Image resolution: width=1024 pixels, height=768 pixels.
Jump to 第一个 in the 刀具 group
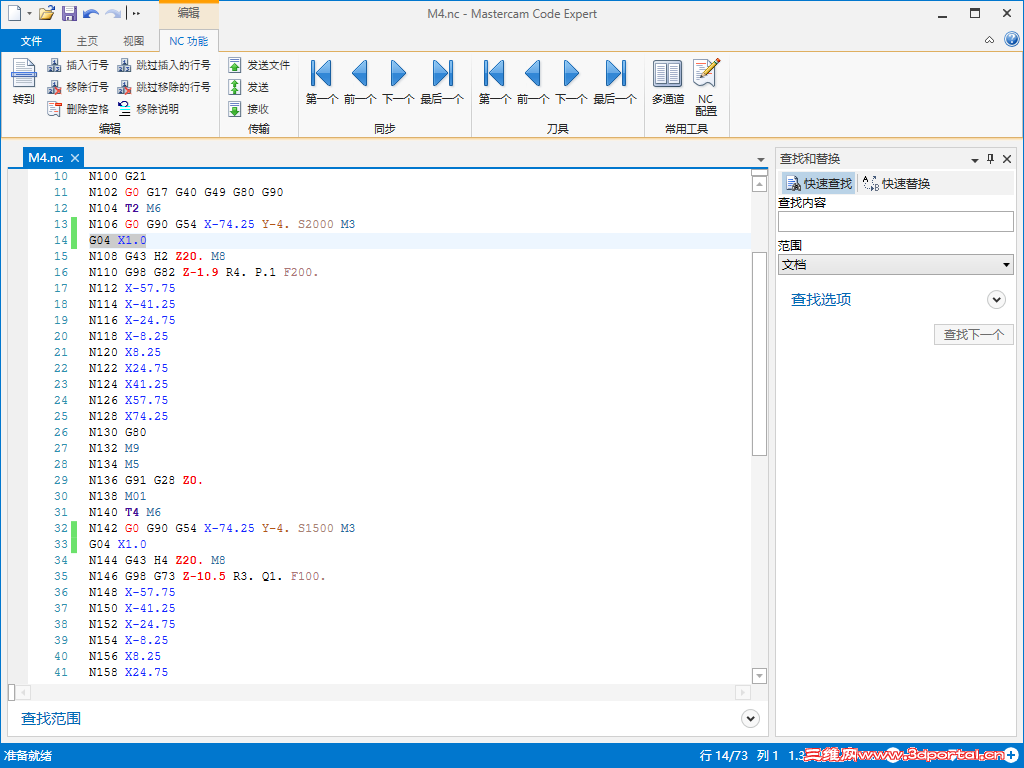(x=494, y=82)
